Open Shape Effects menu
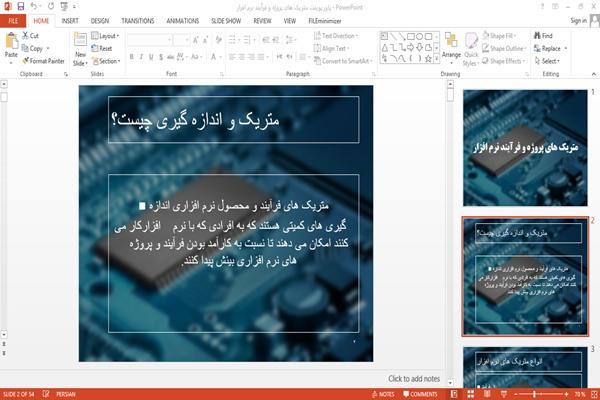The image size is (600, 400). (504, 61)
